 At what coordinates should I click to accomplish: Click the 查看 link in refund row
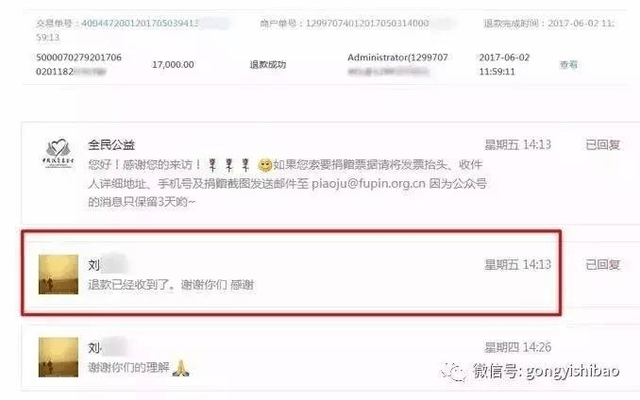[568, 64]
